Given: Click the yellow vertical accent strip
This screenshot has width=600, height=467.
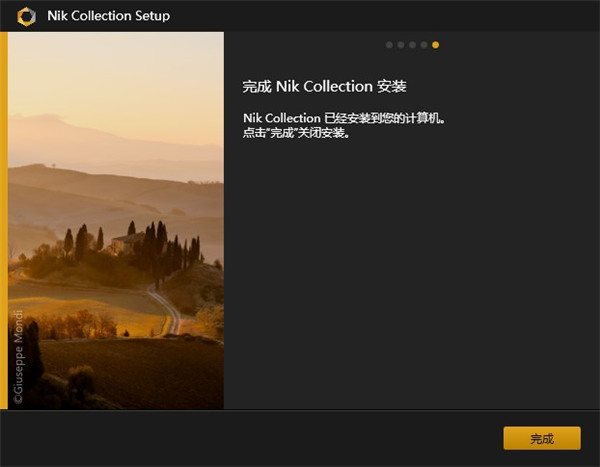Looking at the screenshot, I should pyautogui.click(x=4, y=220).
